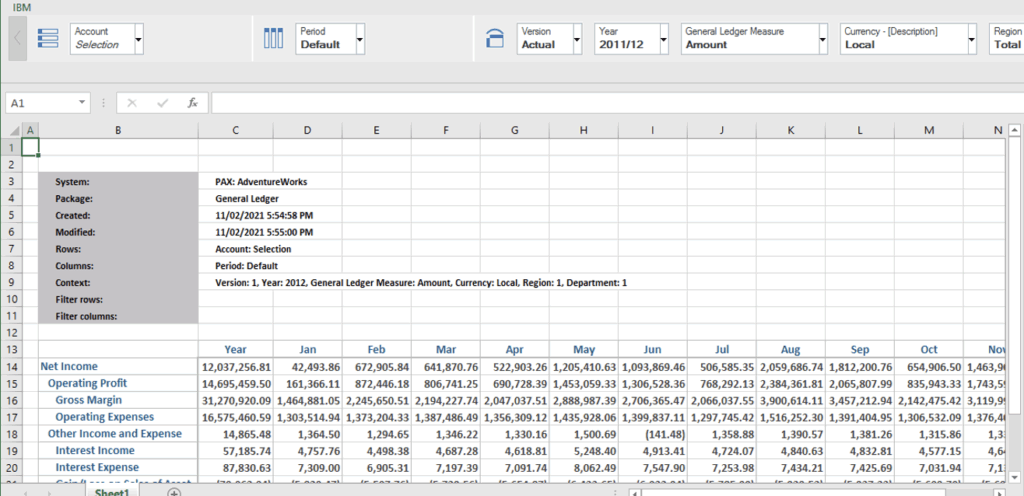1024x496 pixels.
Task: Click the Insert Function fx icon
Action: pos(193,103)
